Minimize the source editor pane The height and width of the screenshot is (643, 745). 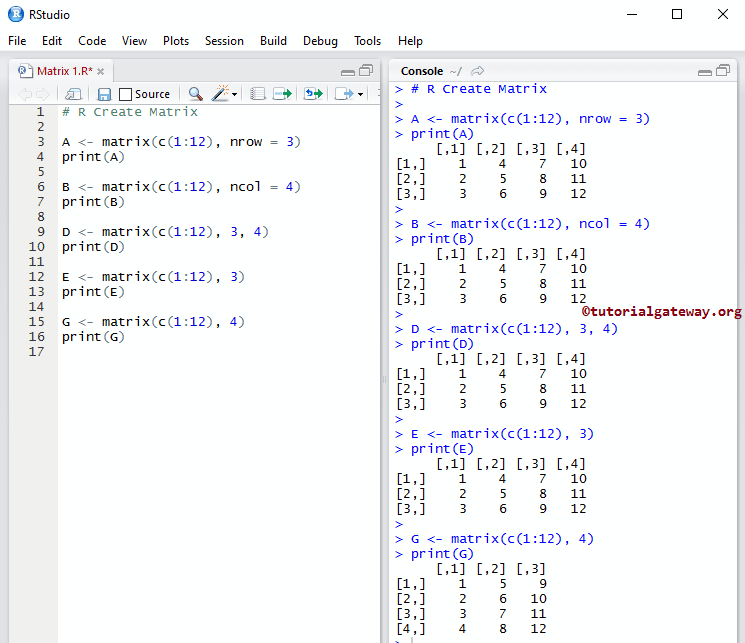click(348, 72)
